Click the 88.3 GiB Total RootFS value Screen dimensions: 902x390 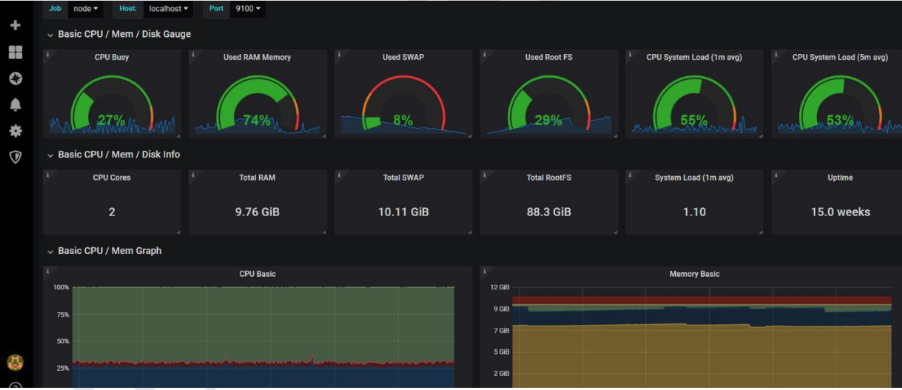click(x=549, y=212)
